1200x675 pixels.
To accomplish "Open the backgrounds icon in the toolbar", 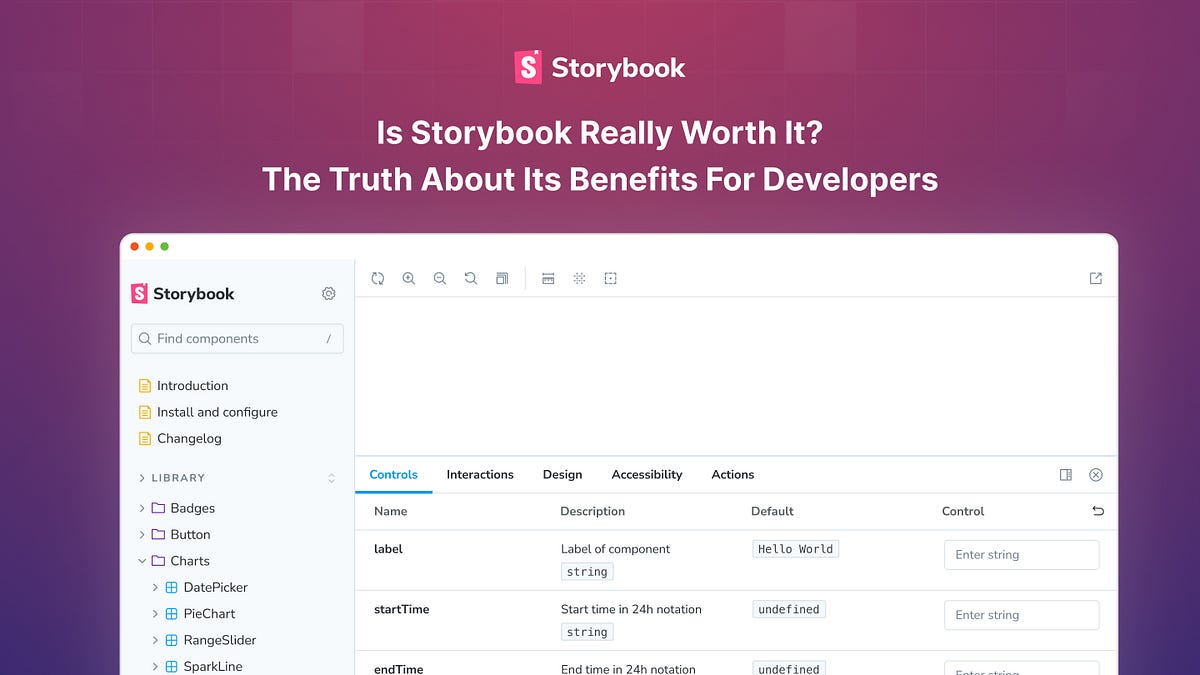I will [x=502, y=278].
